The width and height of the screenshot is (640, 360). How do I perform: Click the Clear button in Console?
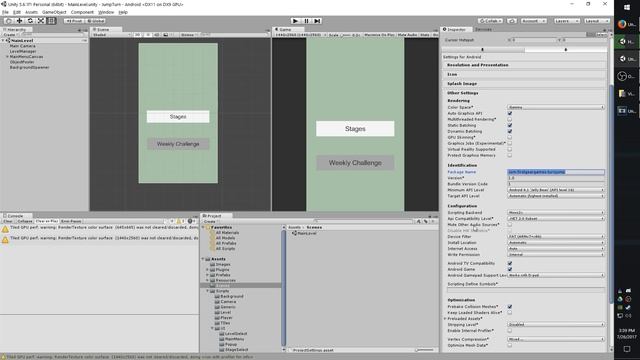click(x=8, y=221)
